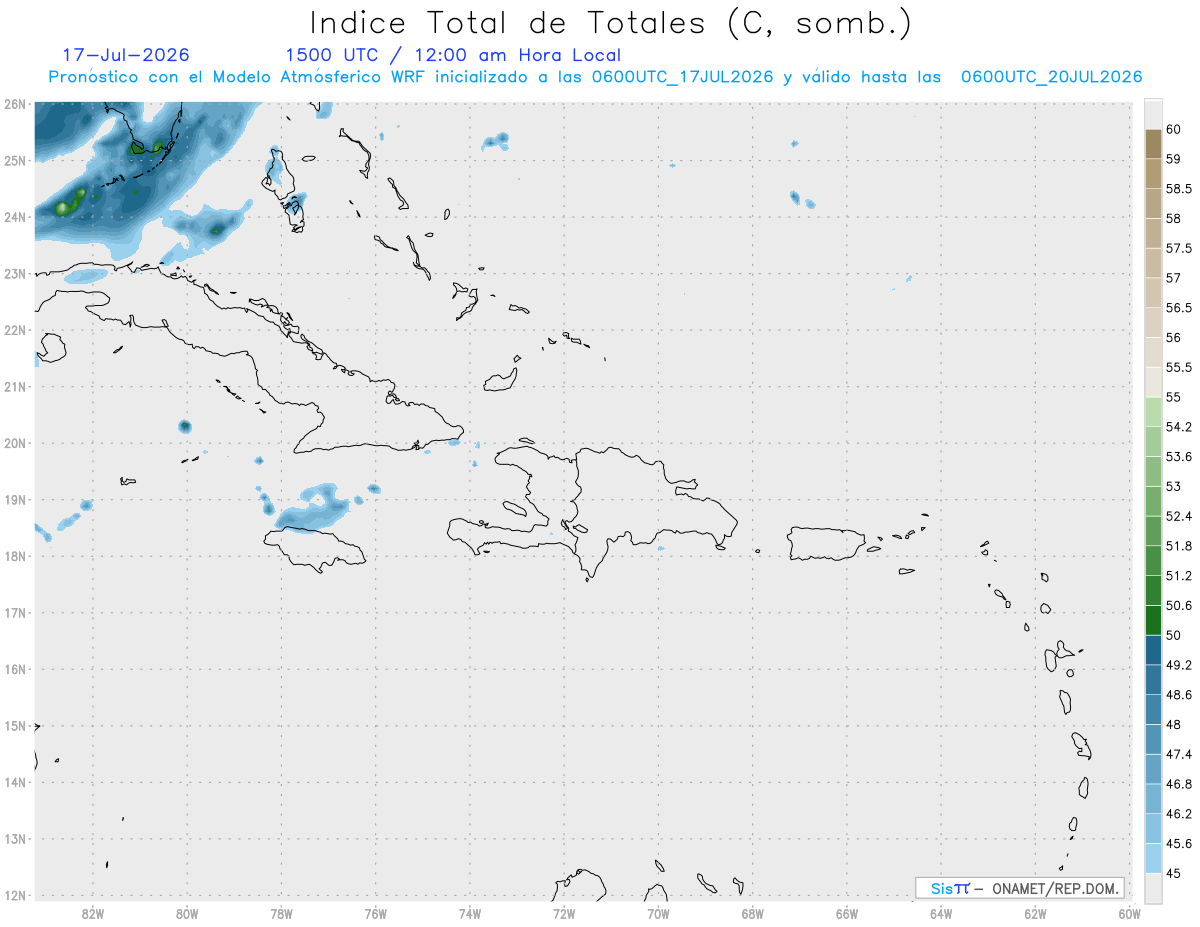This screenshot has height=927, width=1200.
Task: Click the dark green swatch between 50 and 50.6
Action: tap(1153, 620)
